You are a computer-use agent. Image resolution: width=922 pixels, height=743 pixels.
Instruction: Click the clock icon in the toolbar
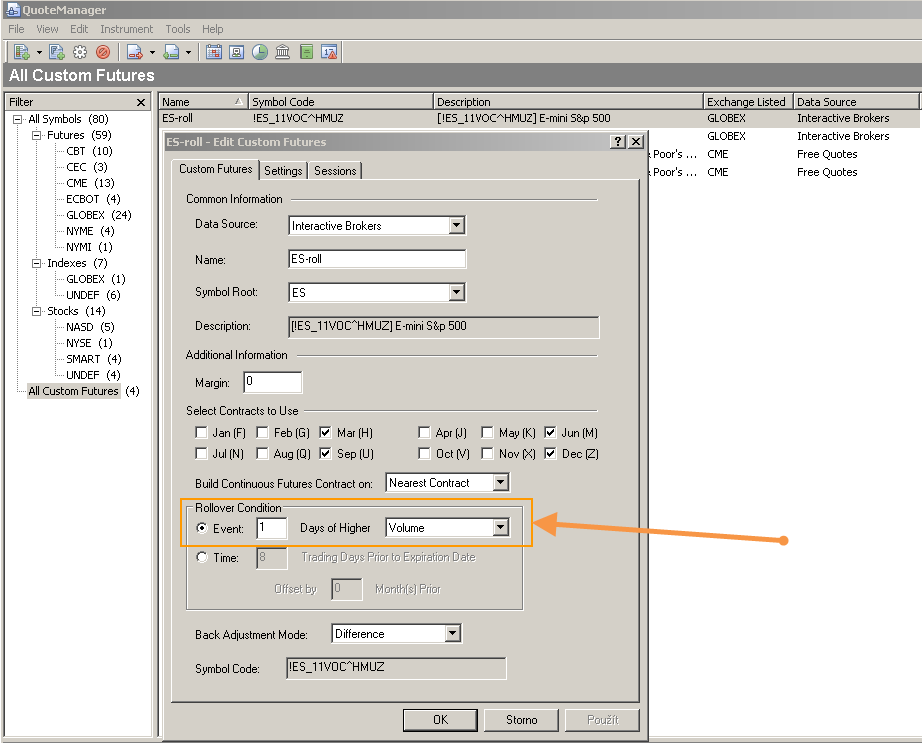pyautogui.click(x=260, y=52)
